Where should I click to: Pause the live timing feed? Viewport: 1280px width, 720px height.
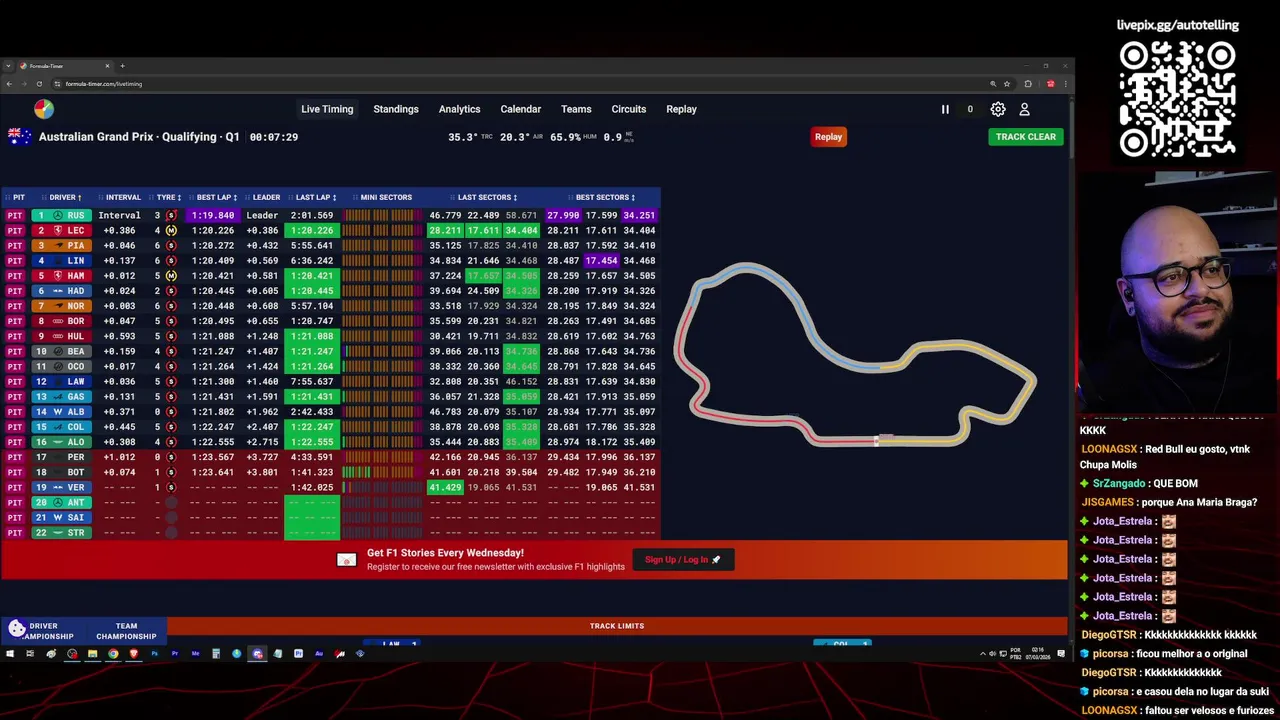point(945,109)
